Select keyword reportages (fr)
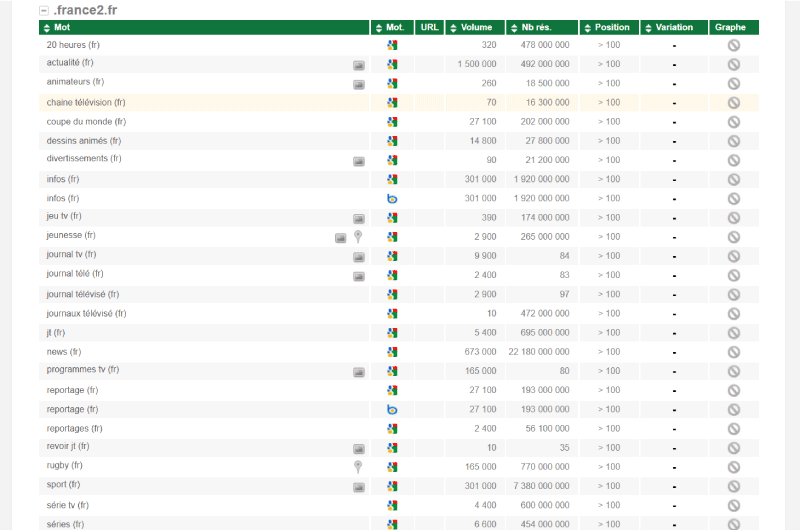 pyautogui.click(x=74, y=428)
